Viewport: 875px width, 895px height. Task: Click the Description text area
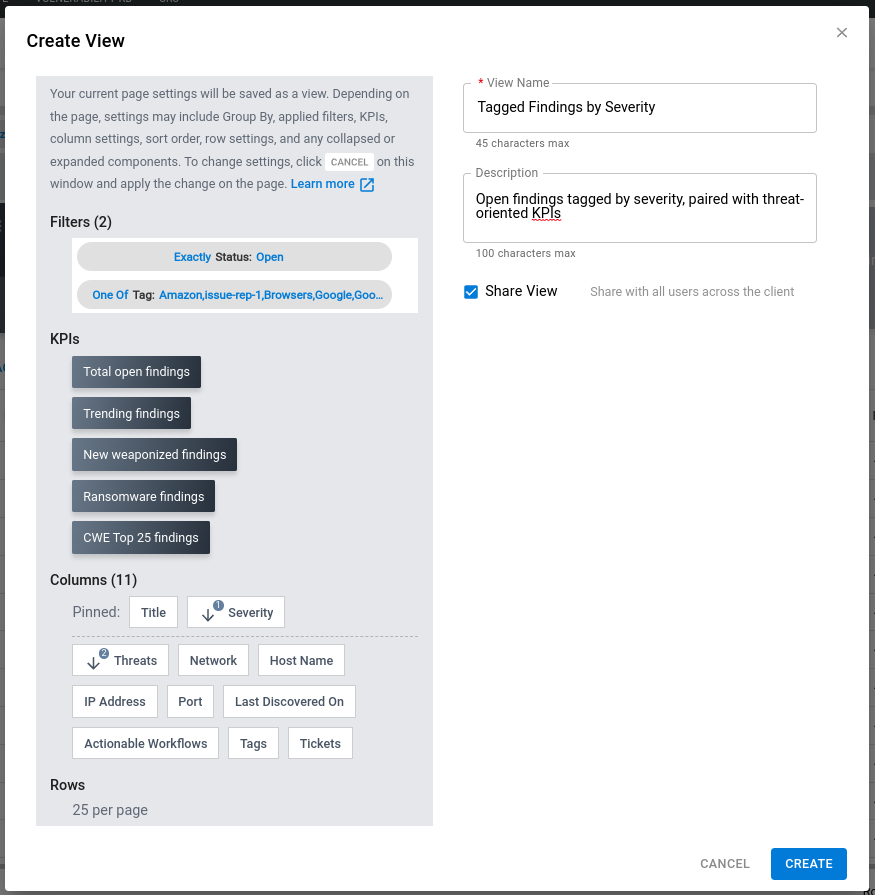tap(640, 207)
